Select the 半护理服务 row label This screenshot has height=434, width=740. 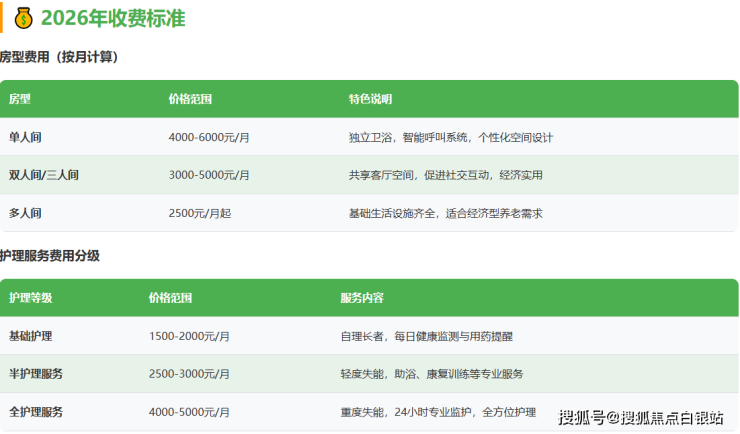pos(36,374)
